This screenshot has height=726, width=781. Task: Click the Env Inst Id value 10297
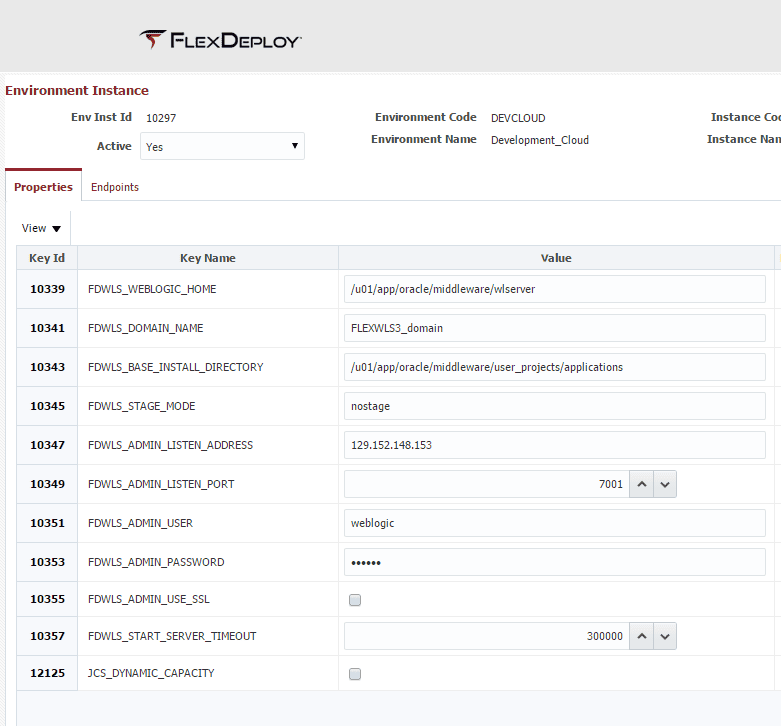[161, 118]
